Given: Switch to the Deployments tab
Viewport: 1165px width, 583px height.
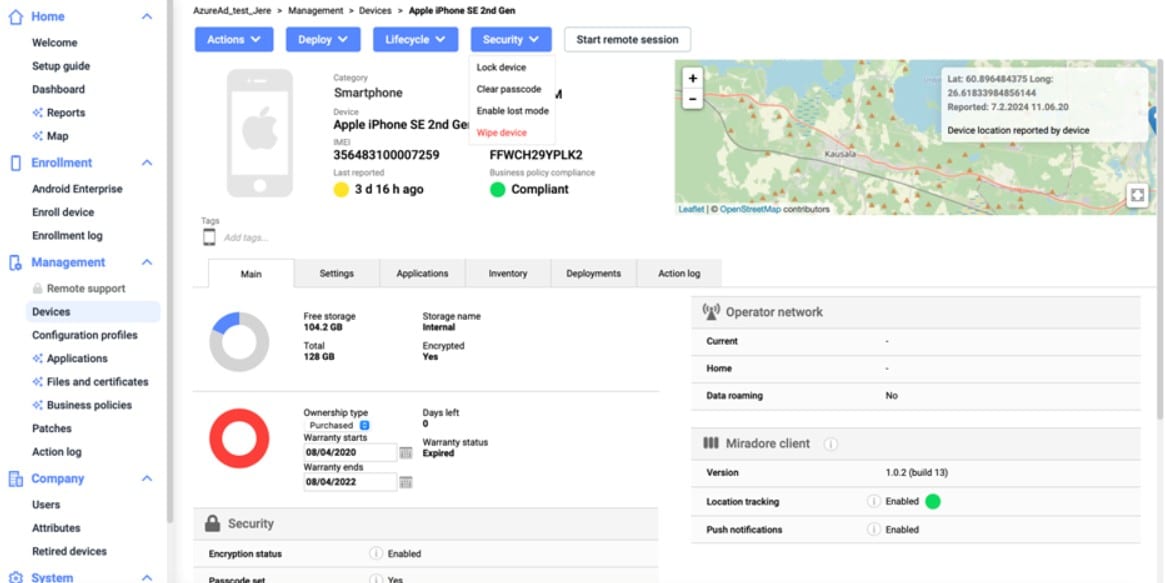Looking at the screenshot, I should tap(594, 273).
